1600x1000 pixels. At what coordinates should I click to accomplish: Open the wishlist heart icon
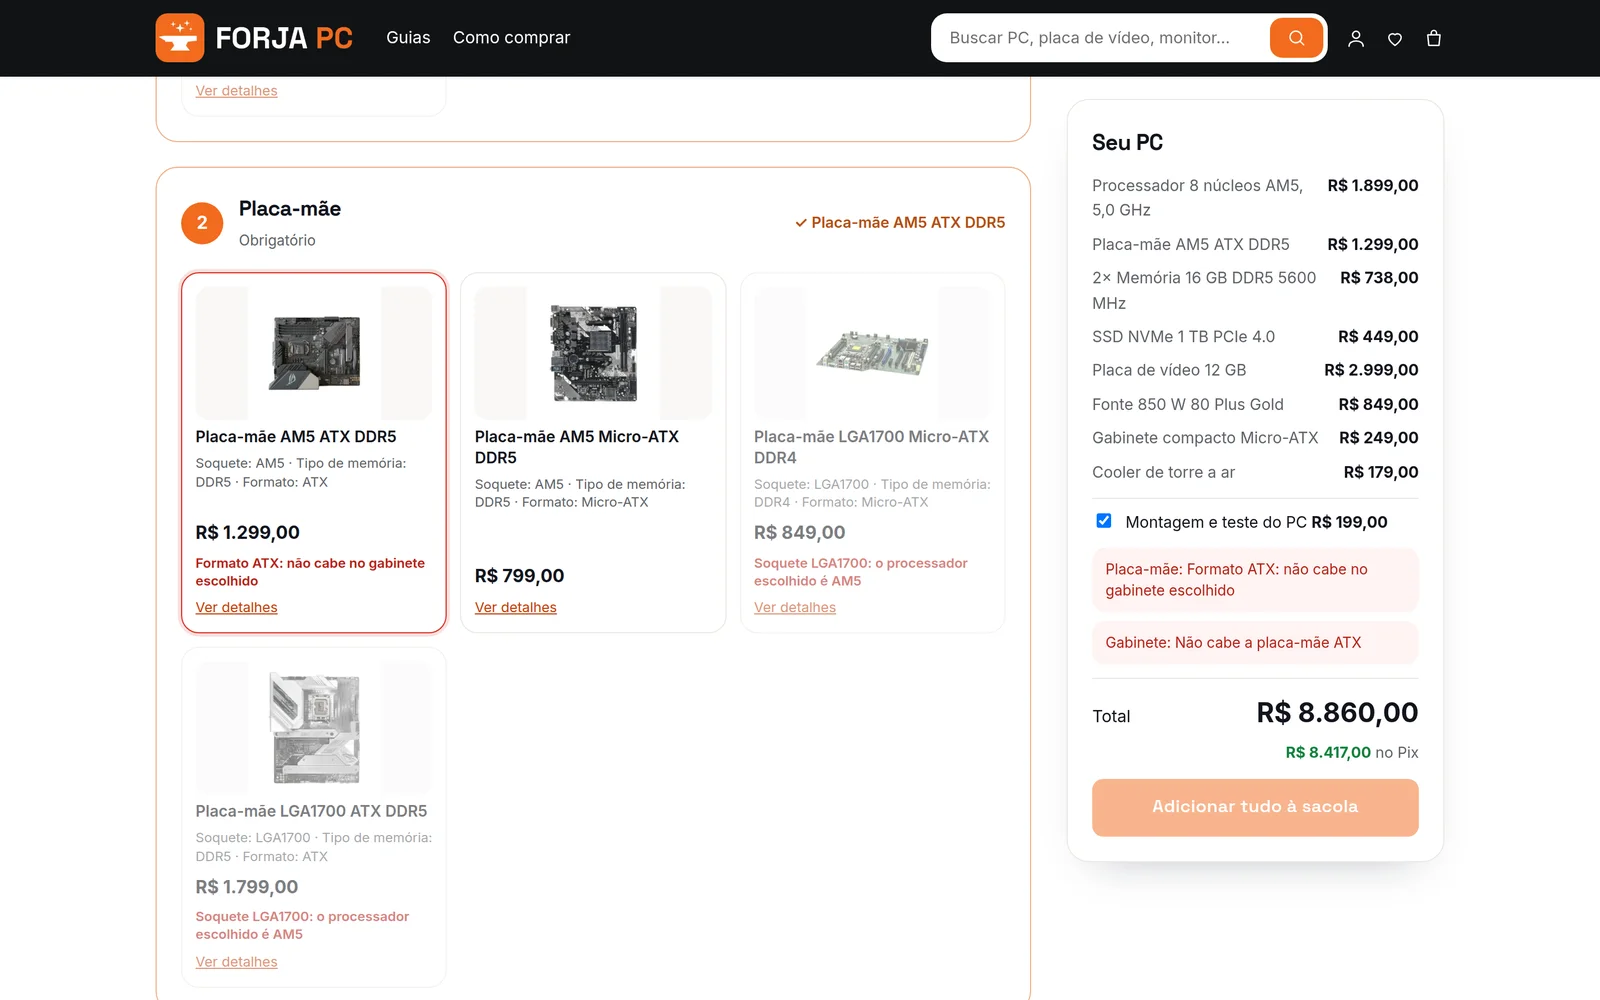click(x=1395, y=39)
